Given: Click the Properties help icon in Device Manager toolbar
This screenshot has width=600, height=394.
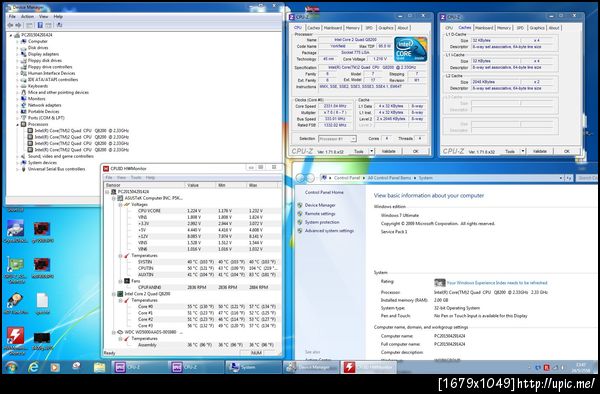Looking at the screenshot, I should (40, 25).
